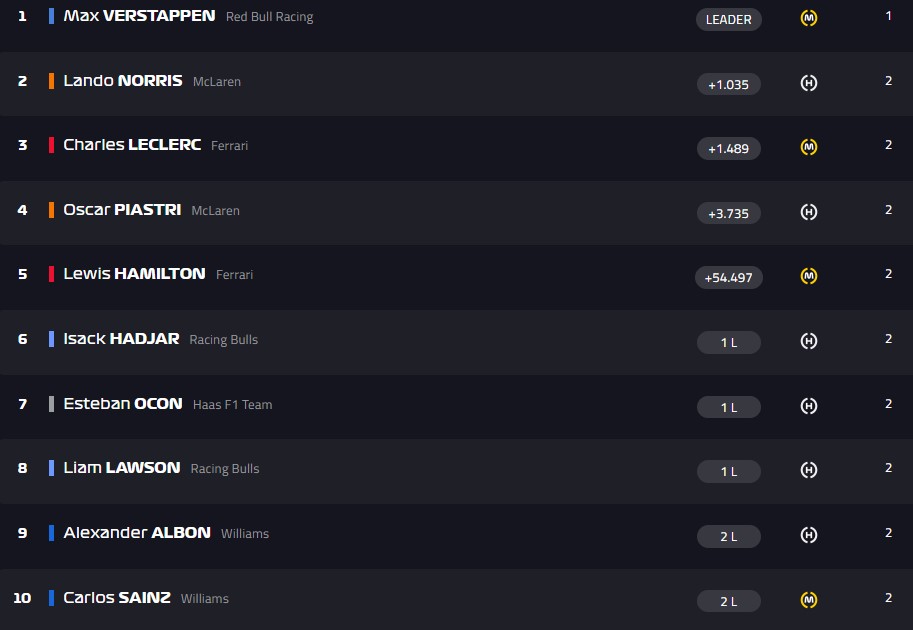Click Sainz's medium tyre icon
The width and height of the screenshot is (913, 630).
coord(809,601)
